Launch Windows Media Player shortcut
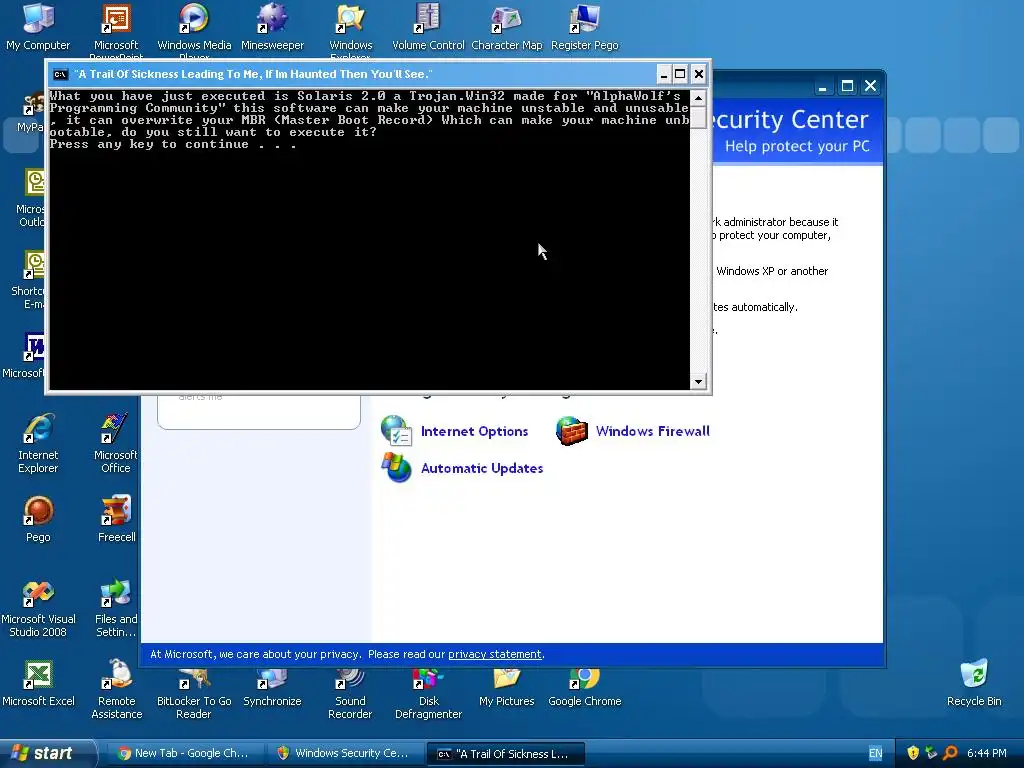 tap(194, 28)
